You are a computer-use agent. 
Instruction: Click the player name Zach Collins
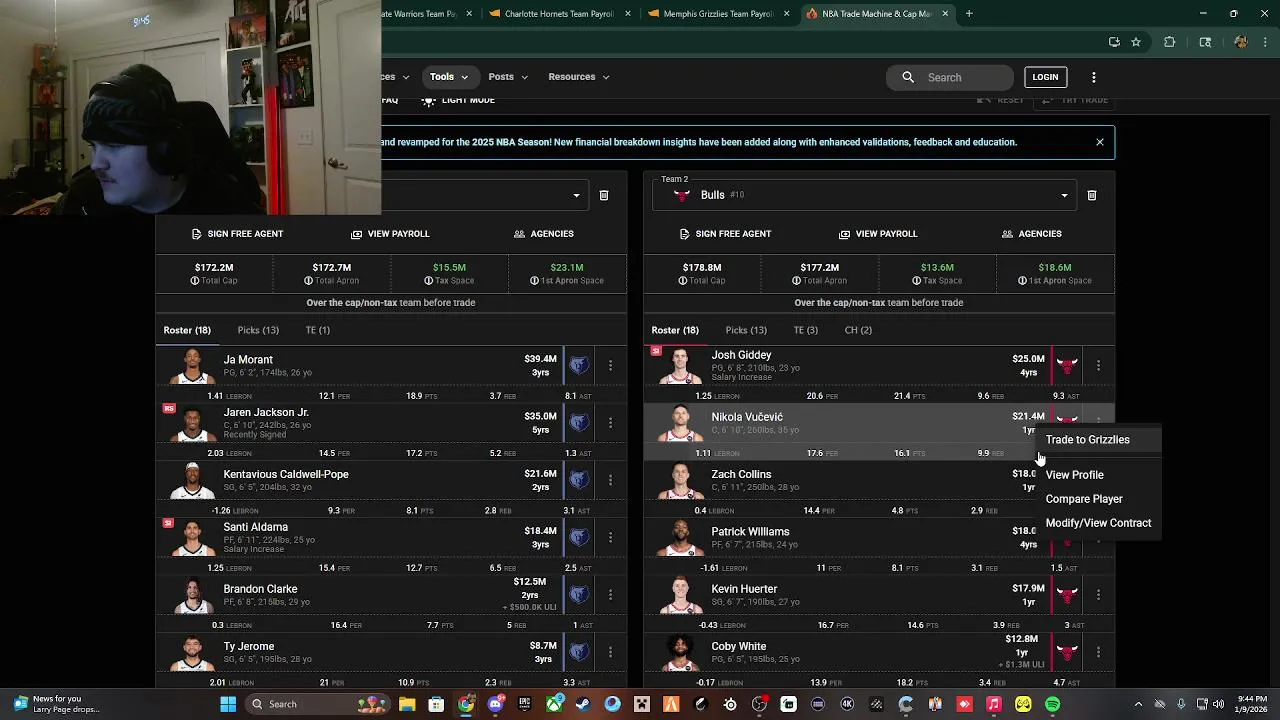(x=741, y=475)
